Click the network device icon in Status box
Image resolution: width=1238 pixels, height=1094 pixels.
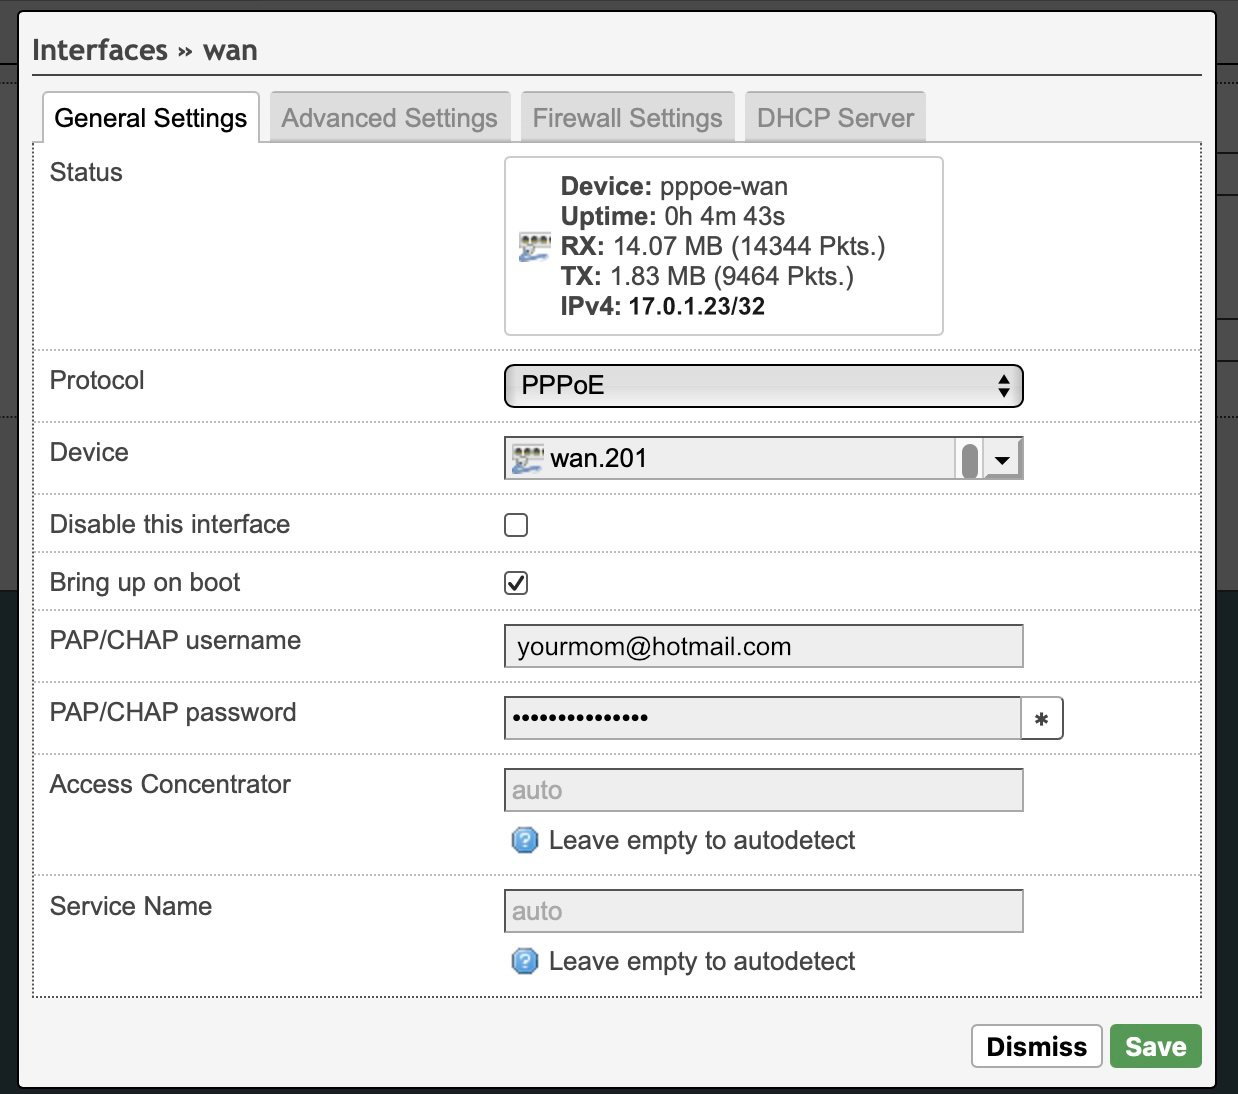coord(535,247)
